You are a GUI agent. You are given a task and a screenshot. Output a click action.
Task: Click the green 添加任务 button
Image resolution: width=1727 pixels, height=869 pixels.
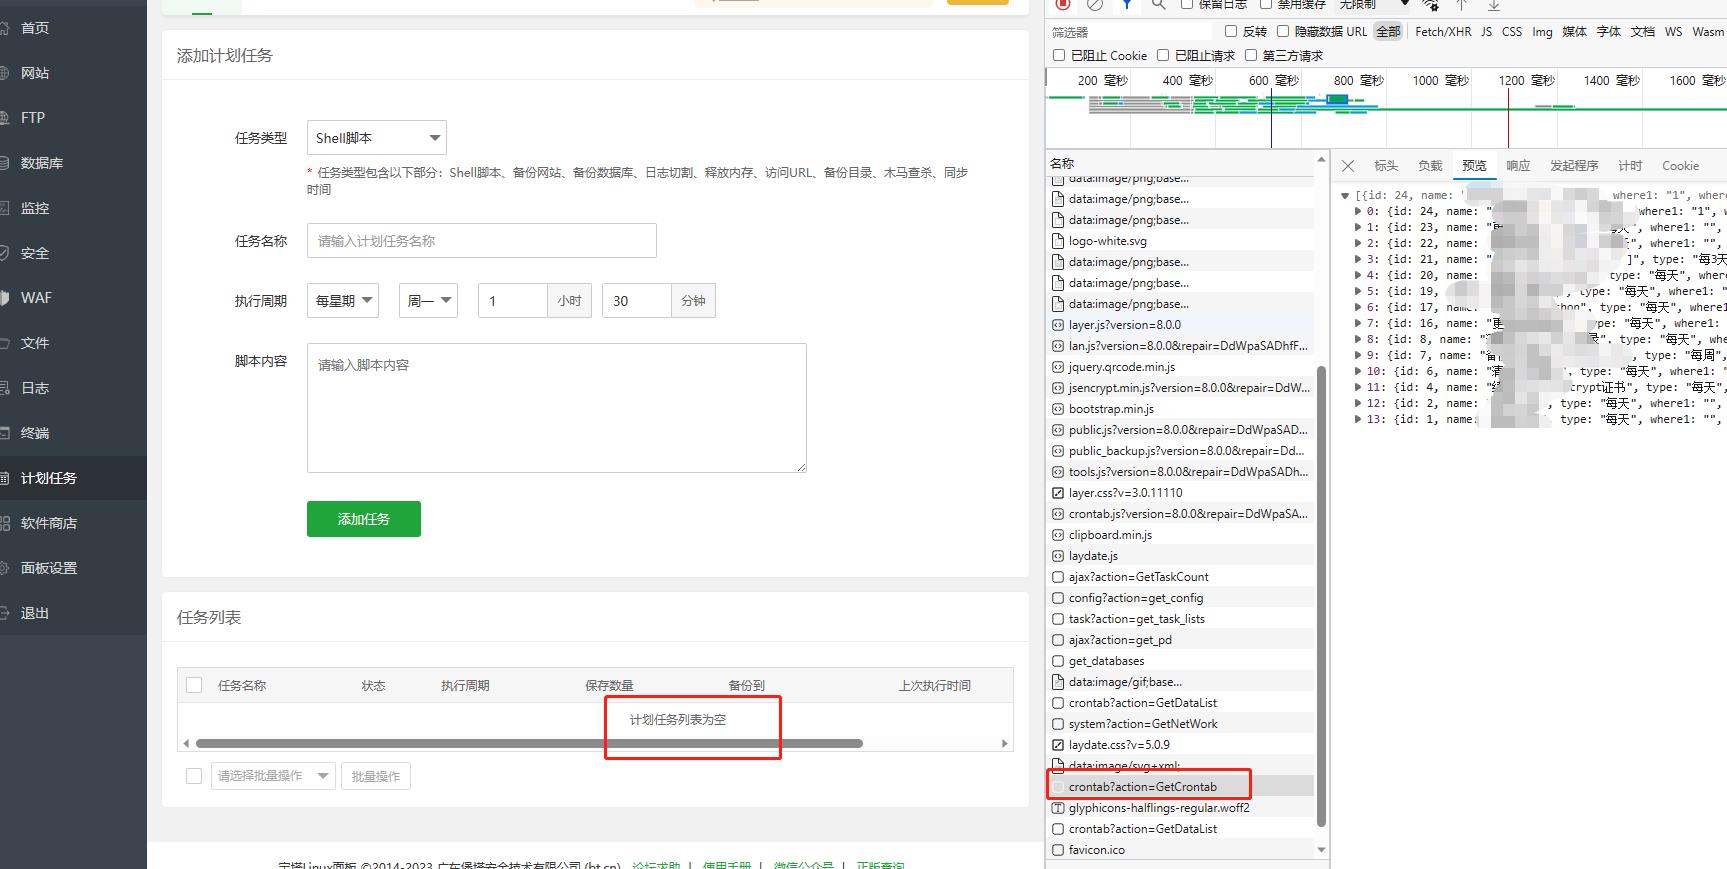363,519
